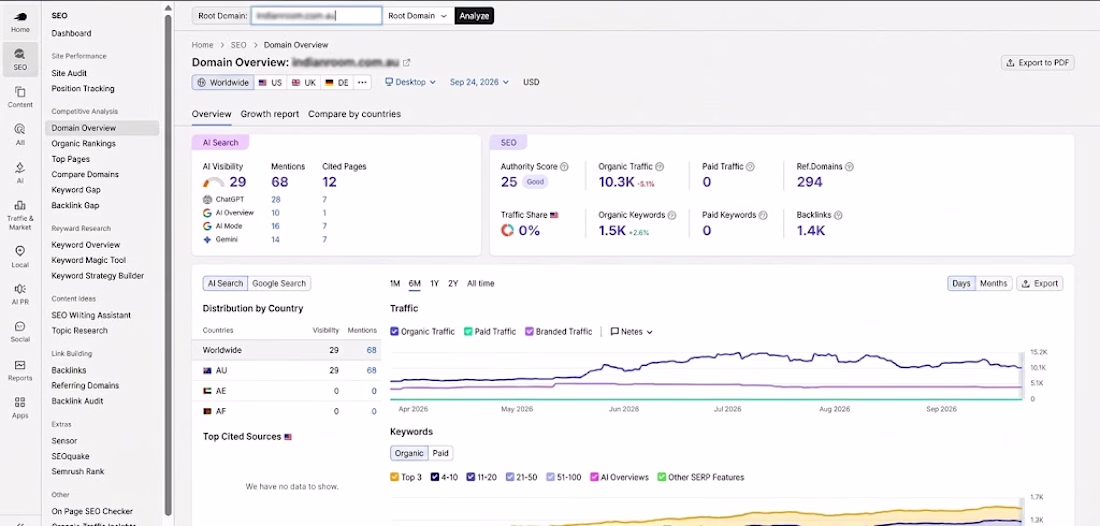Open Keyword Magic Tool in sidebar
Screen dimensions: 1100x526
tap(88, 260)
